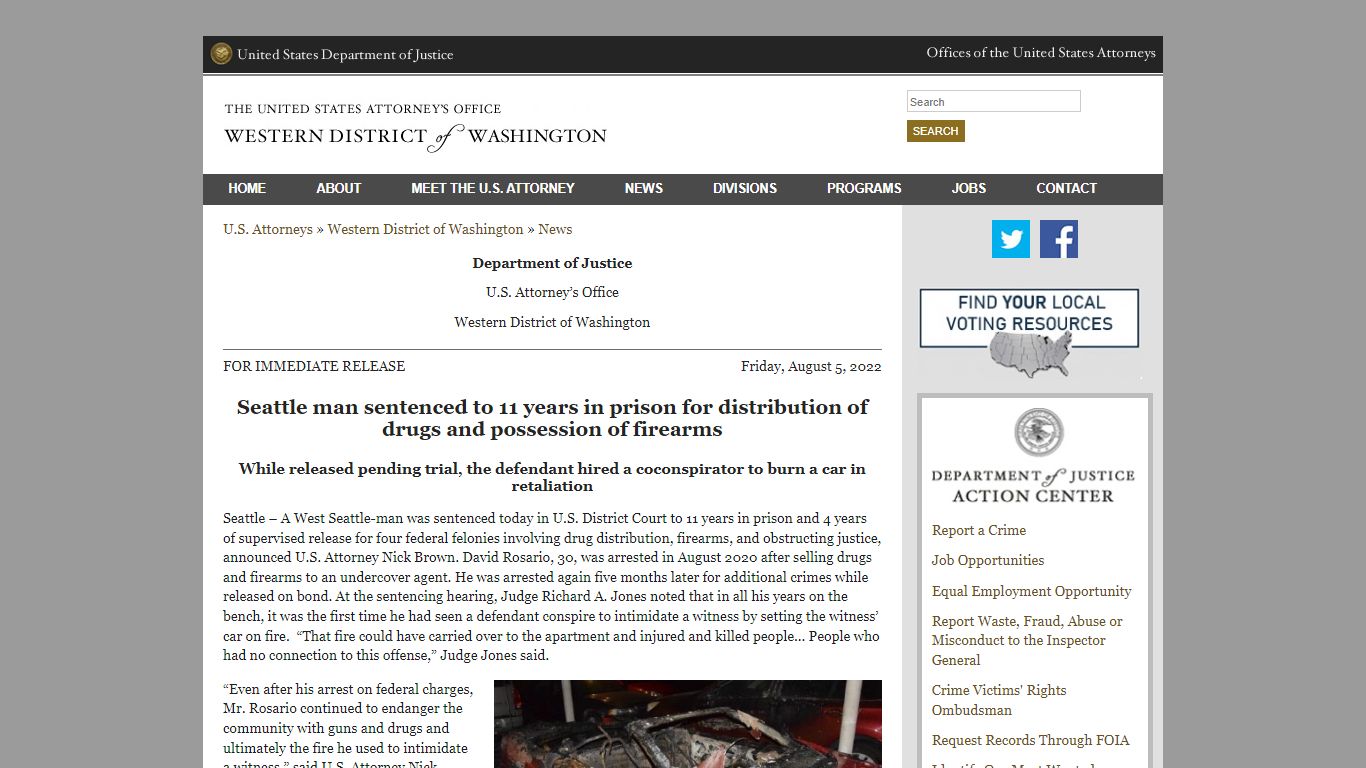The image size is (1366, 768).
Task: Click the headline about 11 years in prison
Action: [552, 418]
